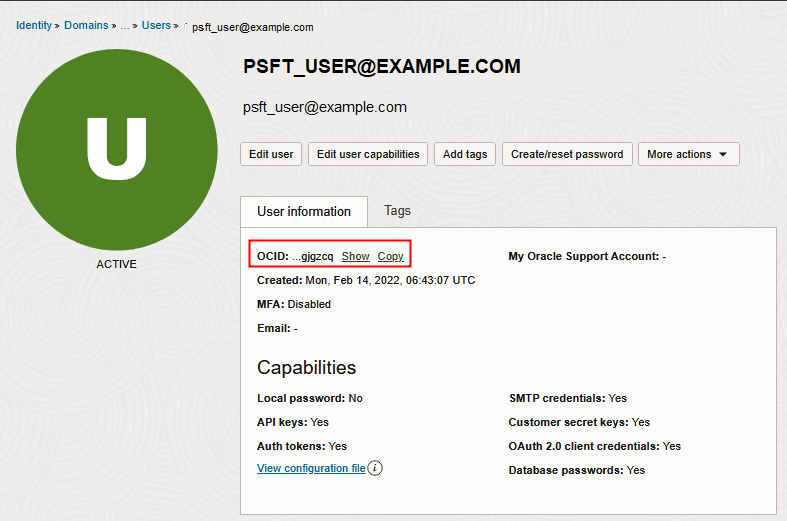
Task: Navigate to the Users breadcrumb
Action: [156, 25]
